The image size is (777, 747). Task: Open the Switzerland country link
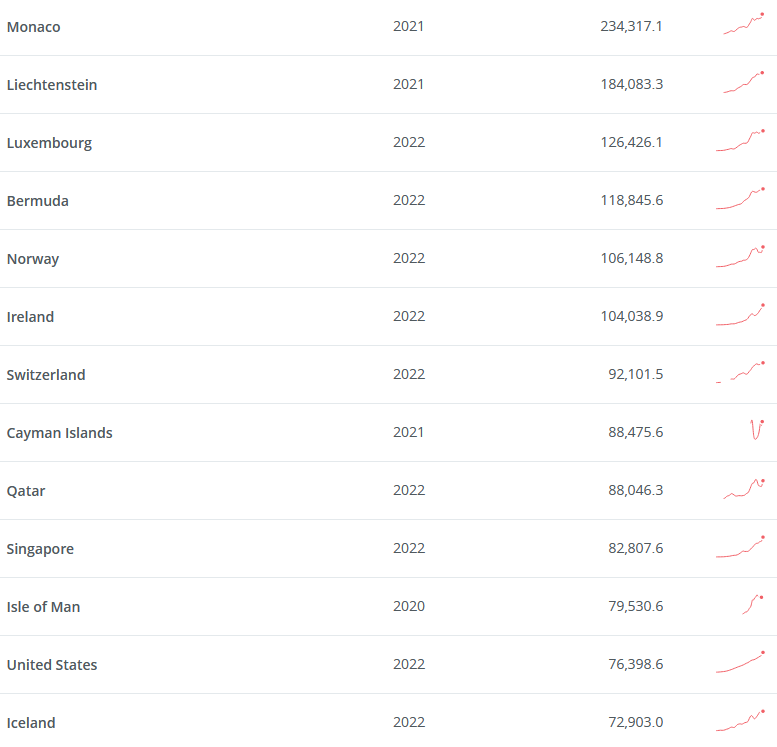tap(46, 375)
